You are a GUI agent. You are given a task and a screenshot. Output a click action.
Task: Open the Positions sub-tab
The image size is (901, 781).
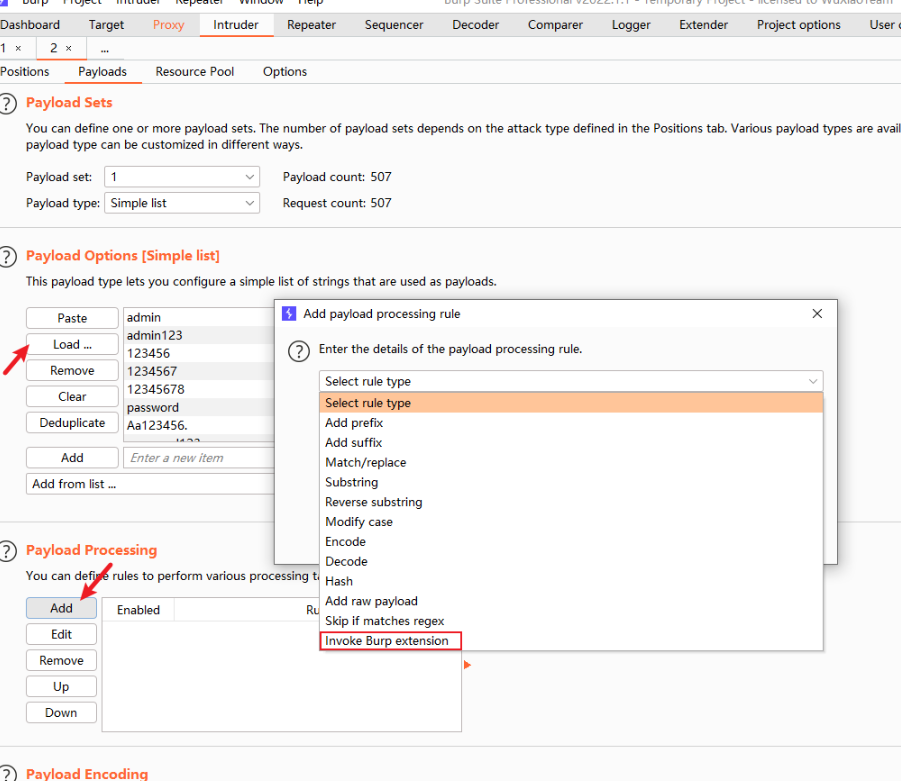point(25,72)
